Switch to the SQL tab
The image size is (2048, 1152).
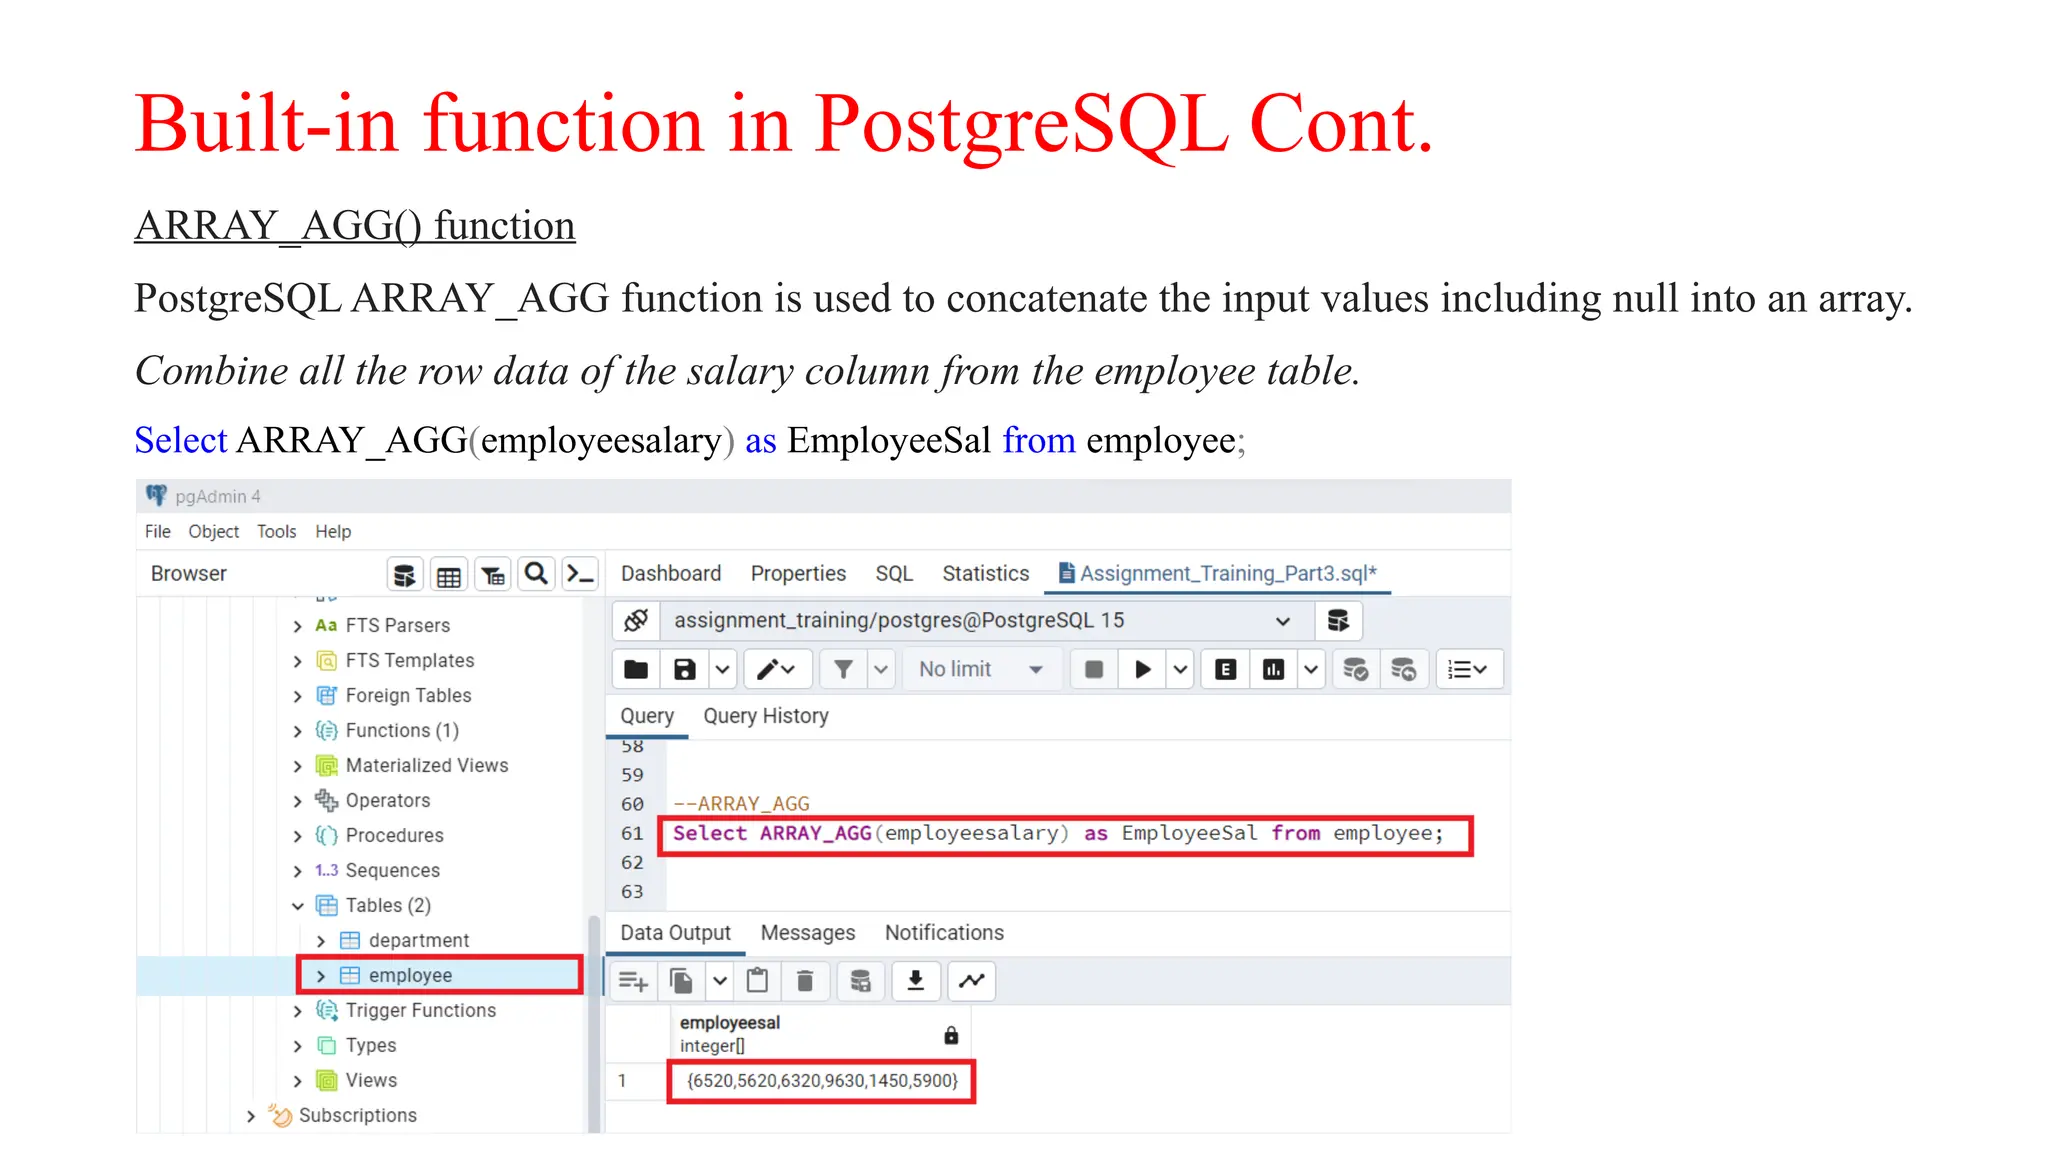pyautogui.click(x=894, y=574)
